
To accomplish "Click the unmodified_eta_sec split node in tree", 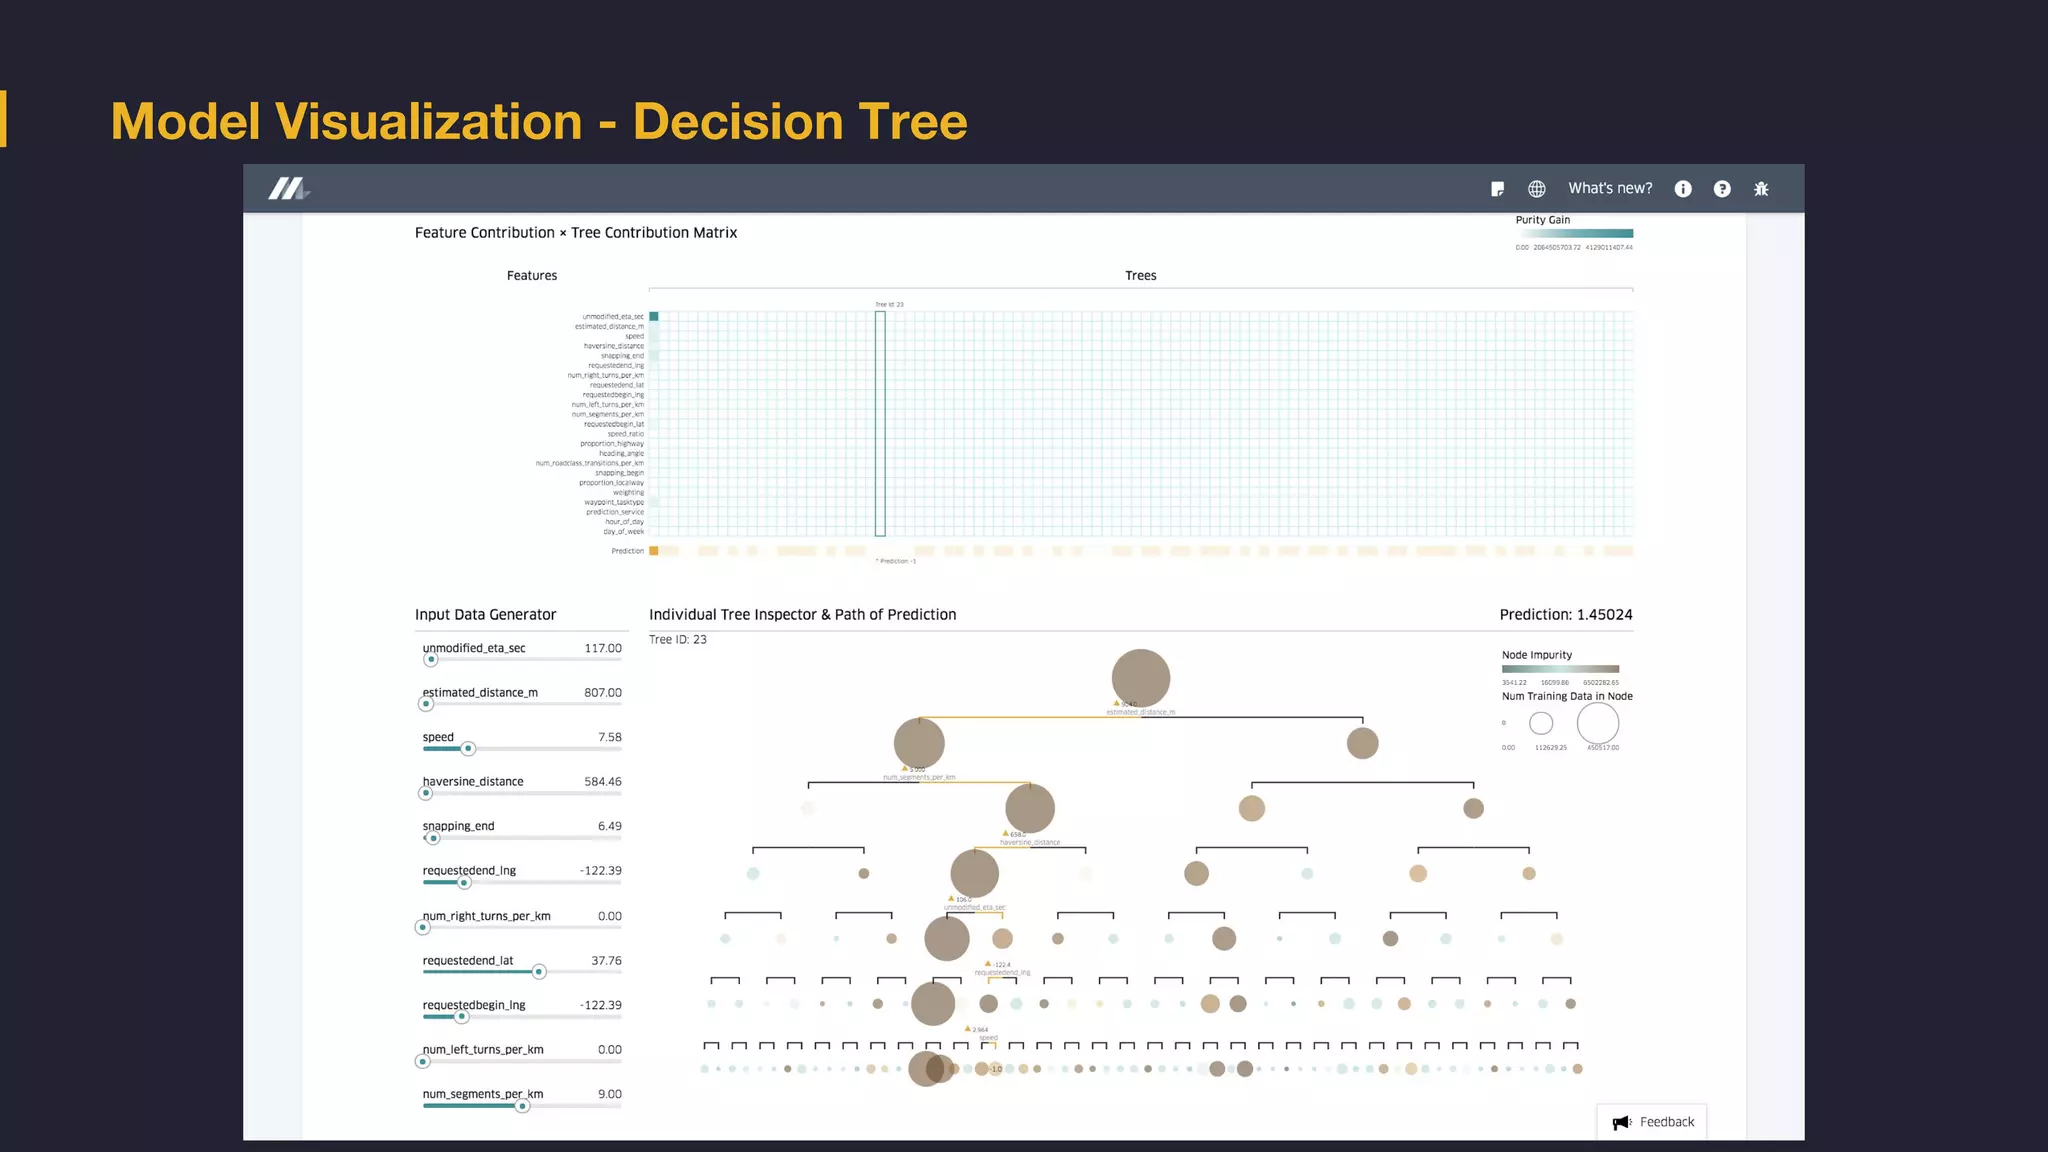I will tap(974, 873).
